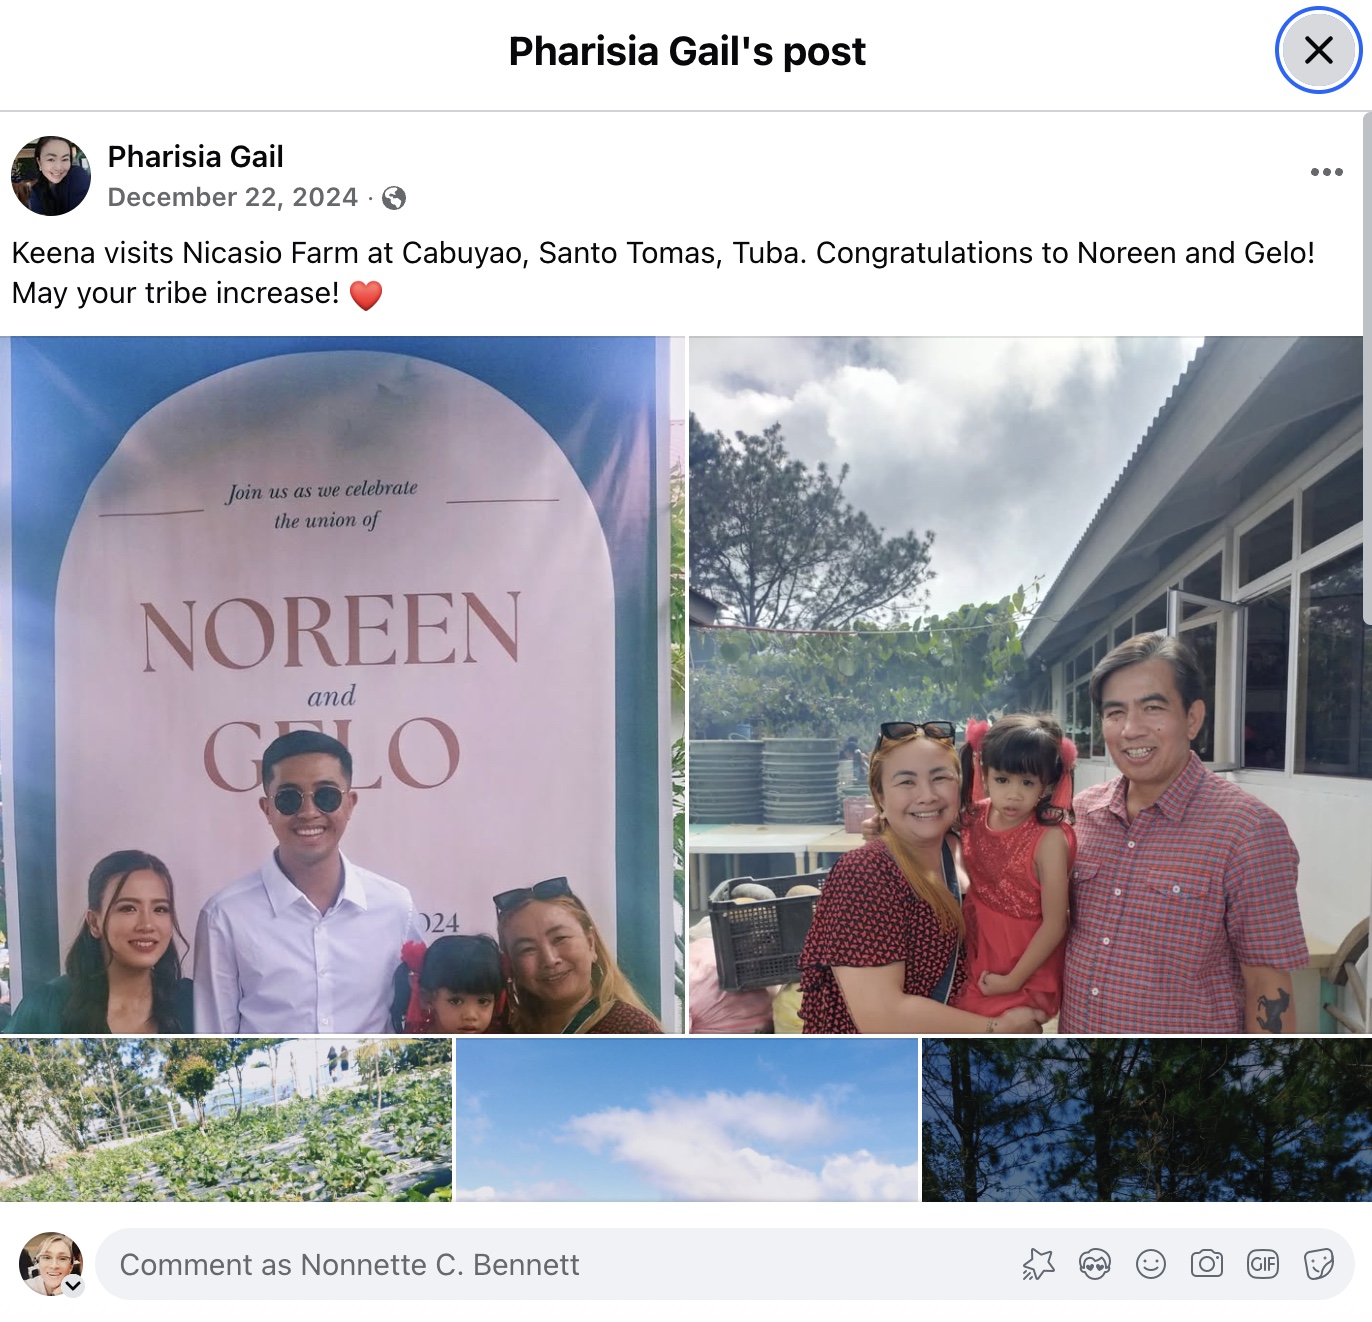The image size is (1372, 1322).
Task: Click the public globe privacy icon
Action: point(394,198)
